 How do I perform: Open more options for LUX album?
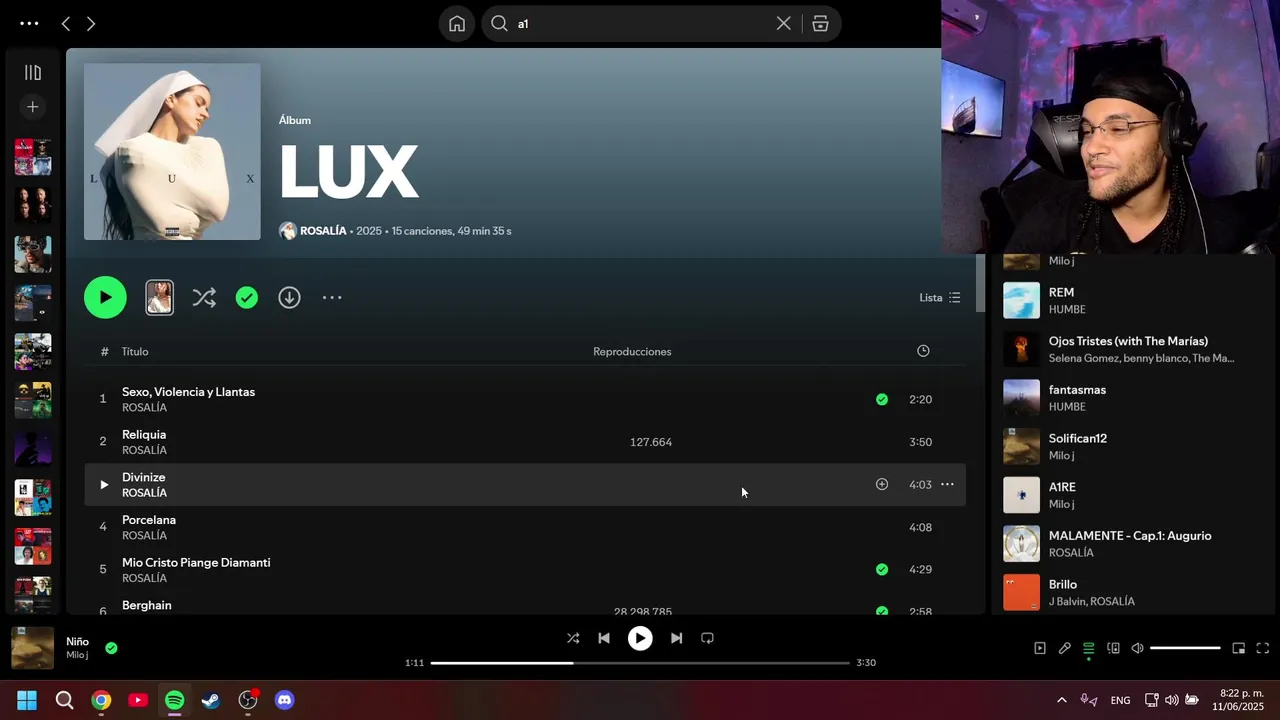(x=332, y=297)
